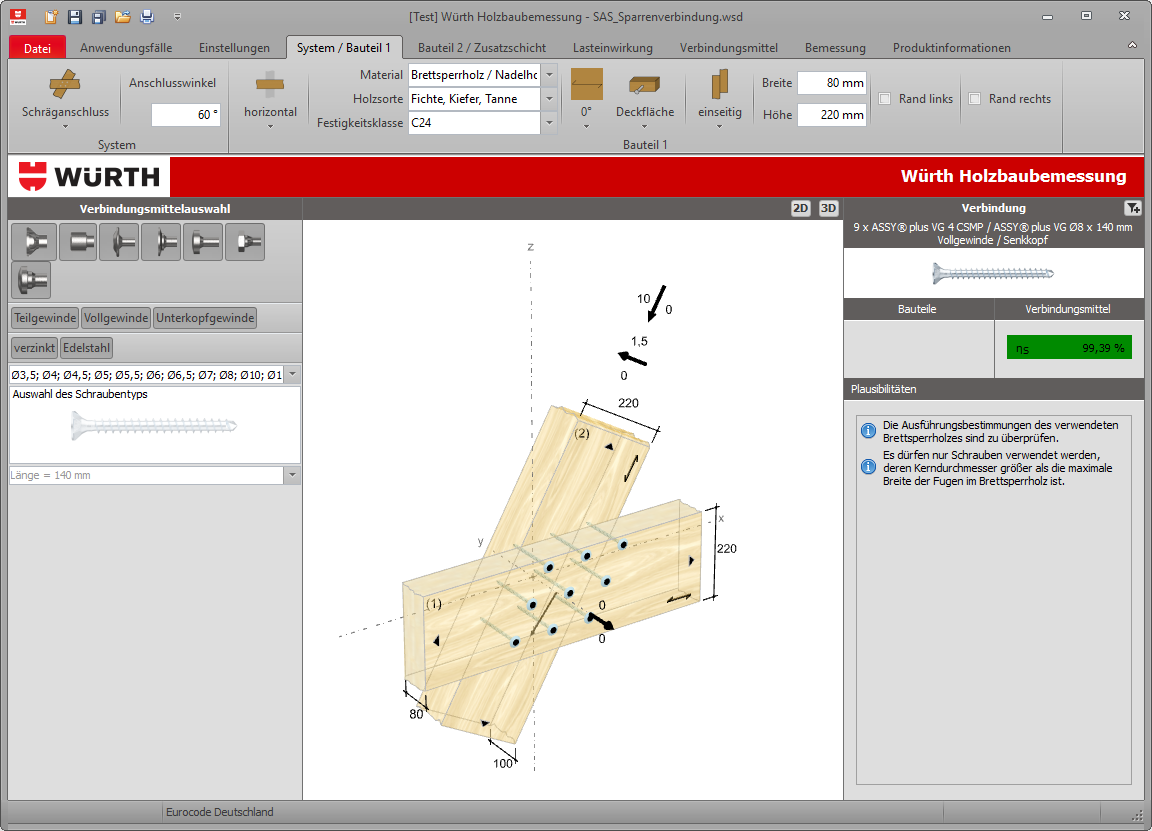The image size is (1152, 831).
Task: Expand the Festigkeitsklasse dropdown
Action: click(550, 123)
